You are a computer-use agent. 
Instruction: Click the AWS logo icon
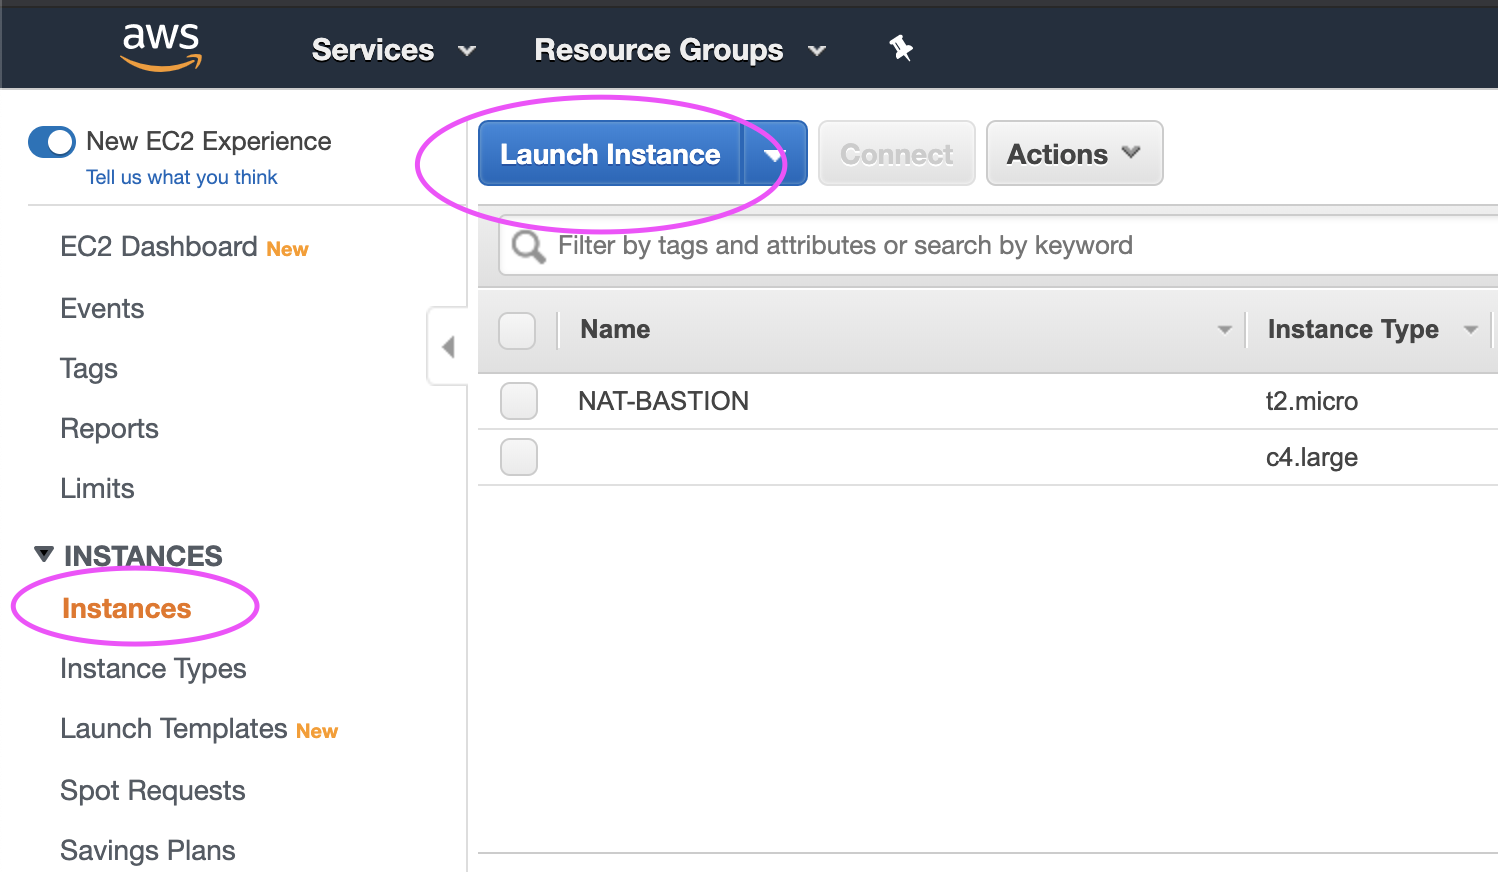(161, 47)
